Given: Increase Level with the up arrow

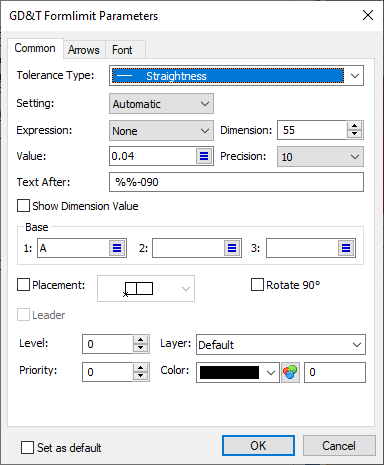Looking at the screenshot, I should (140, 340).
